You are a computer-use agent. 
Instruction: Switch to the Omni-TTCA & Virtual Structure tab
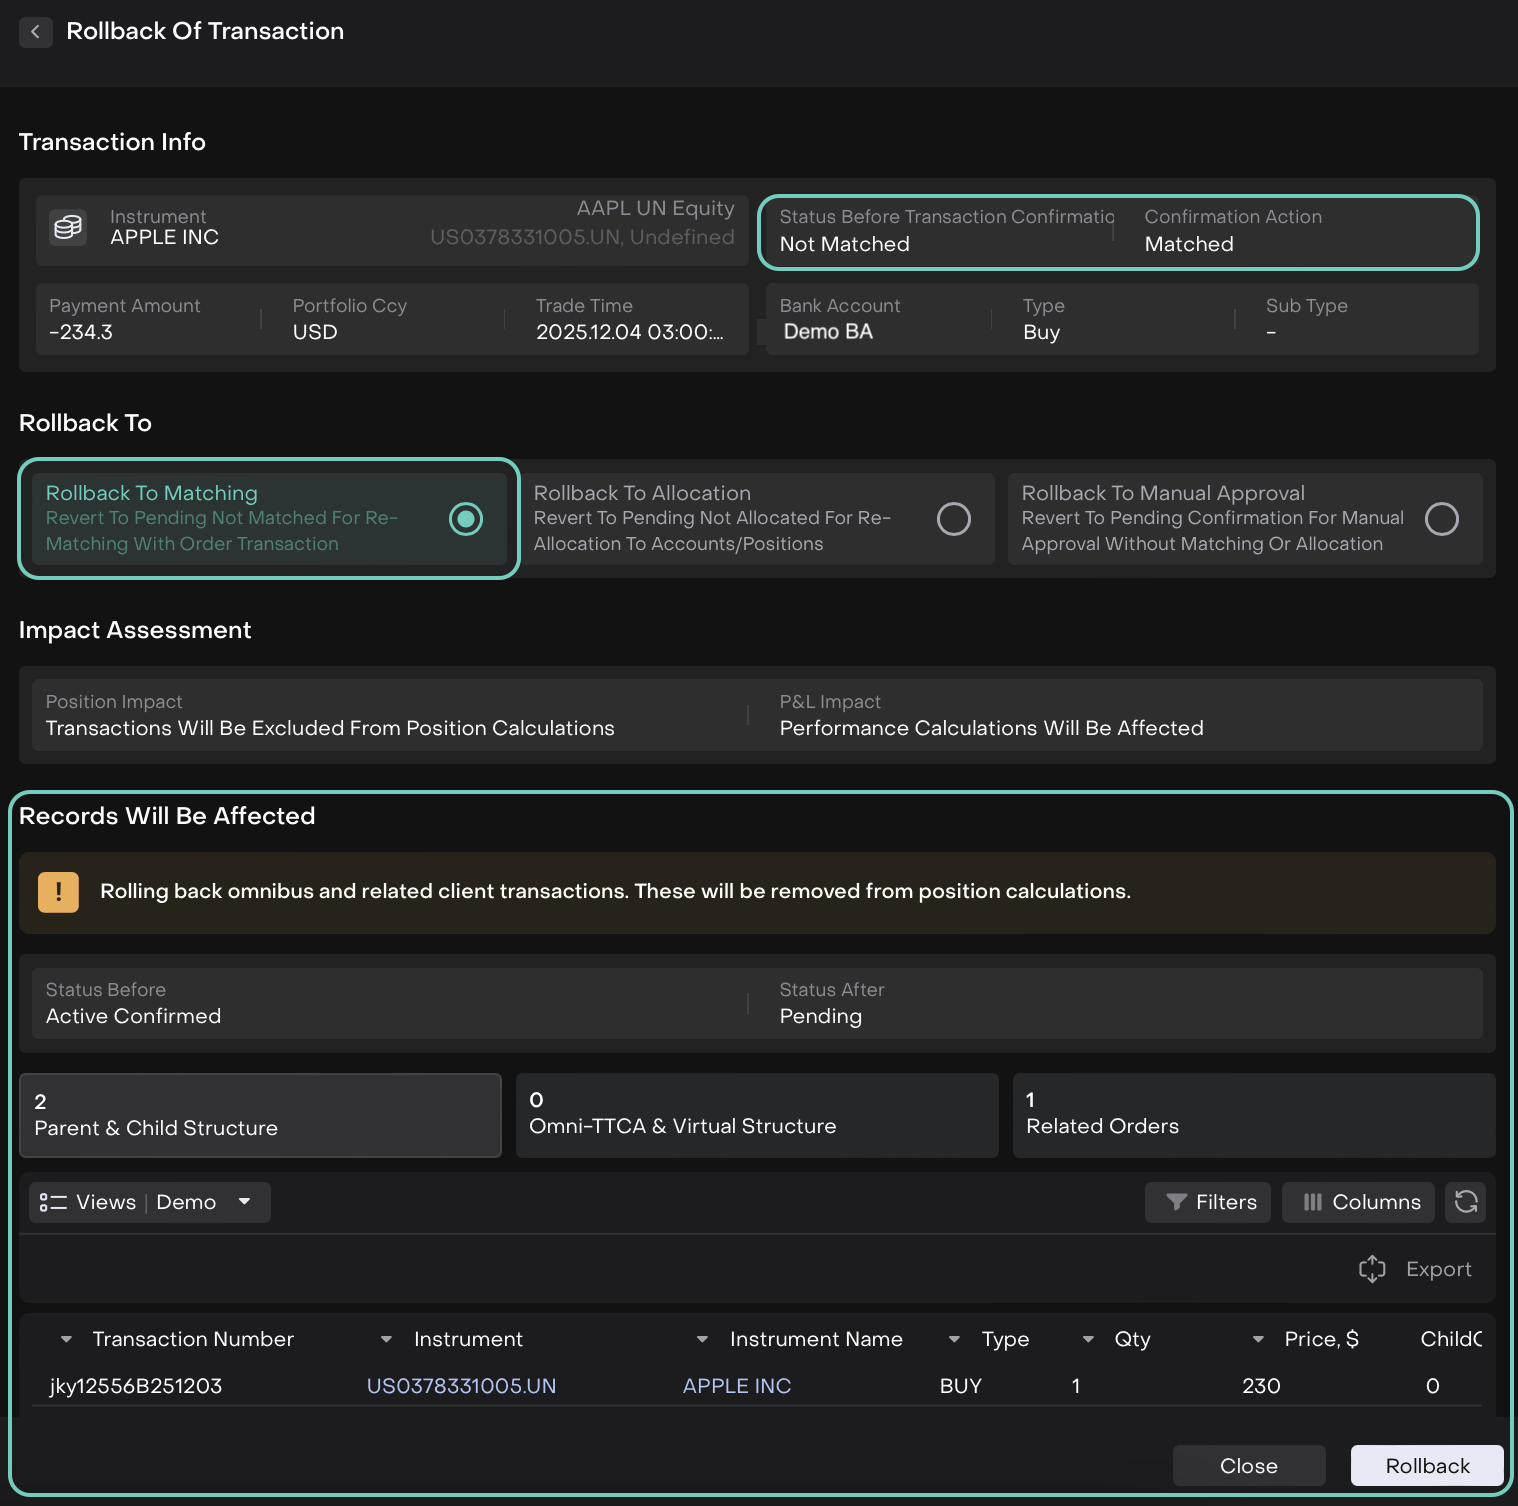pos(756,1115)
